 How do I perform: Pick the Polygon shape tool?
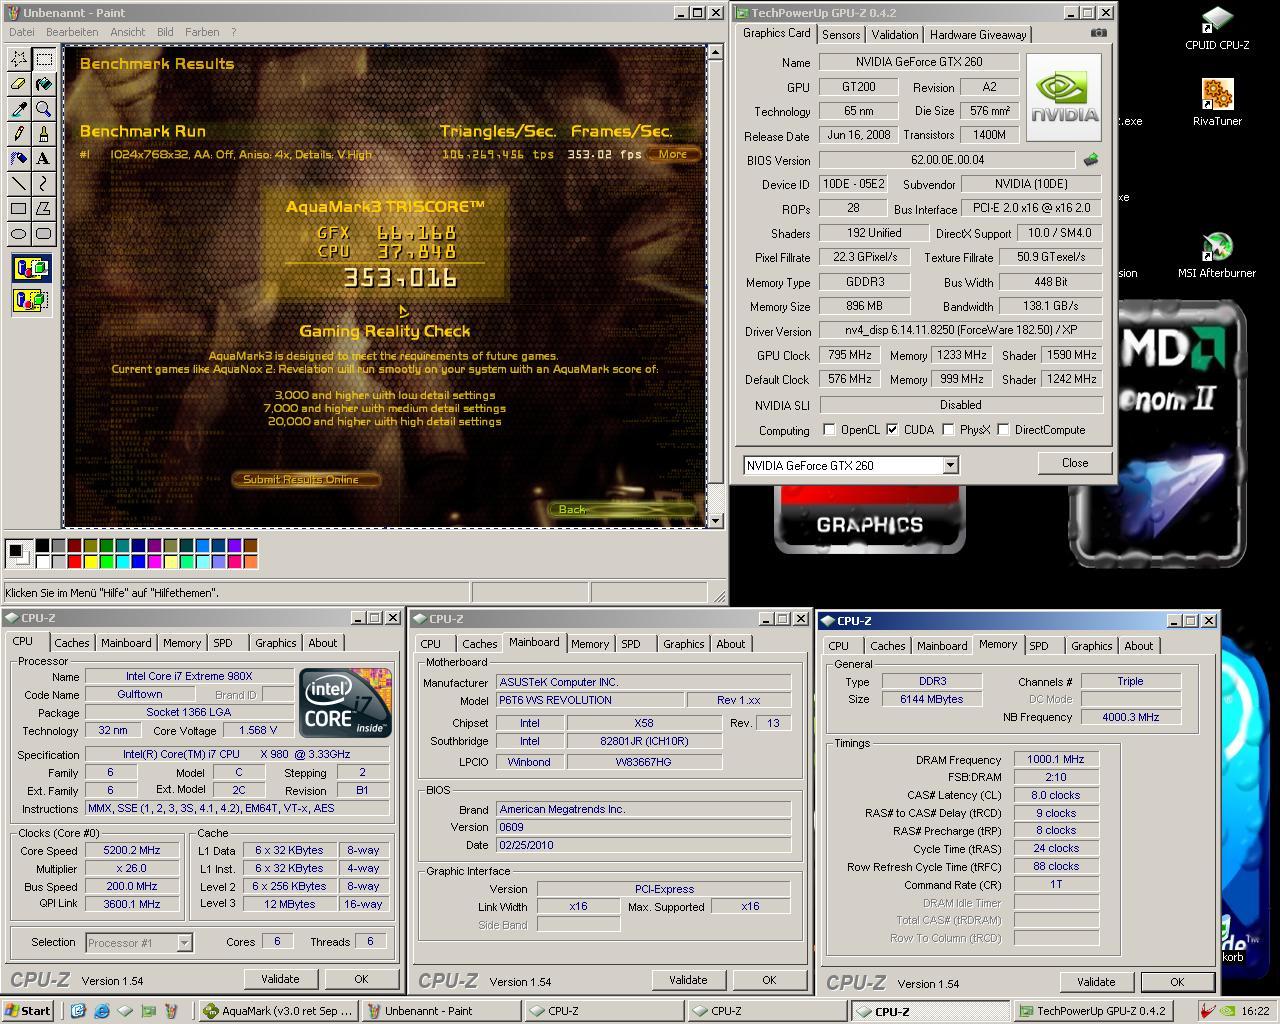[44, 209]
